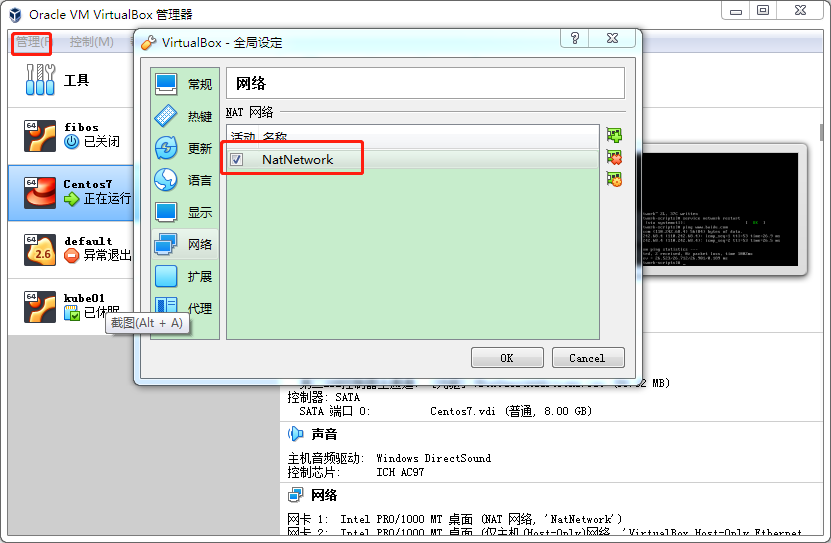Click the add new NAT network icon
The height and width of the screenshot is (543, 831).
(614, 135)
